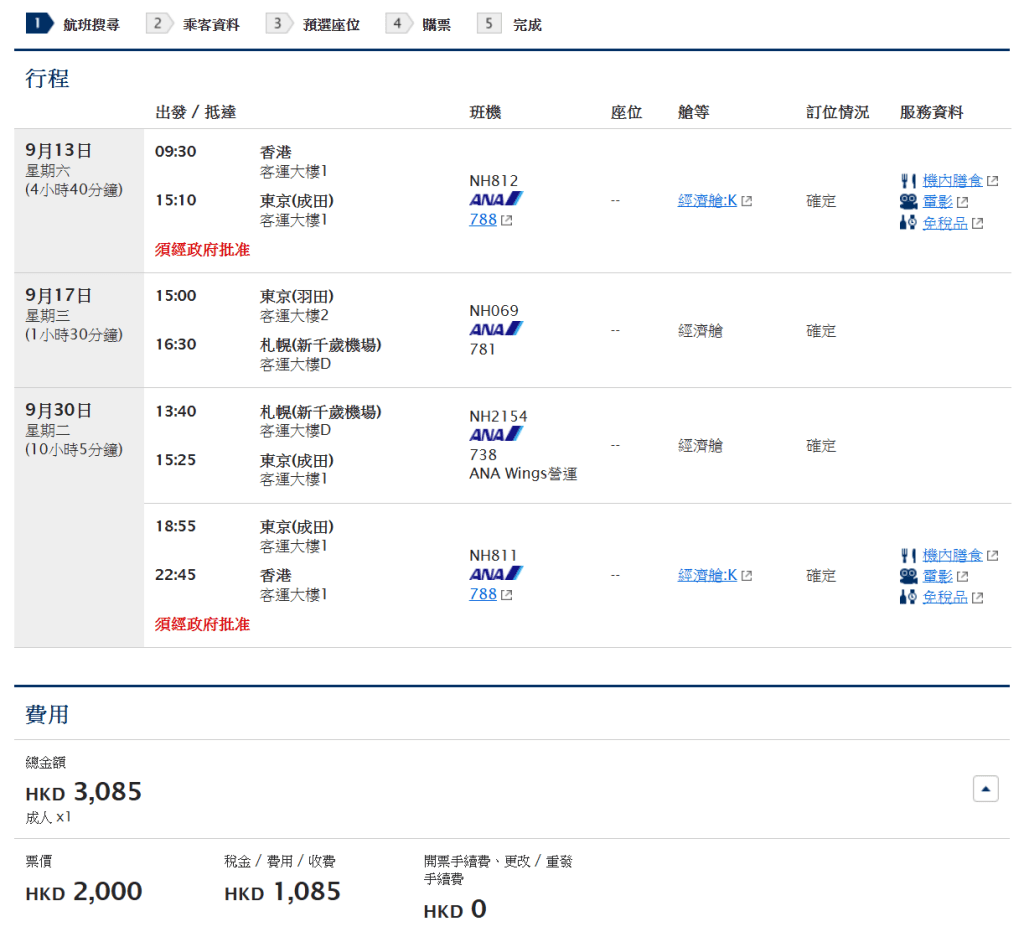Select step 3 預選座位

(314, 24)
